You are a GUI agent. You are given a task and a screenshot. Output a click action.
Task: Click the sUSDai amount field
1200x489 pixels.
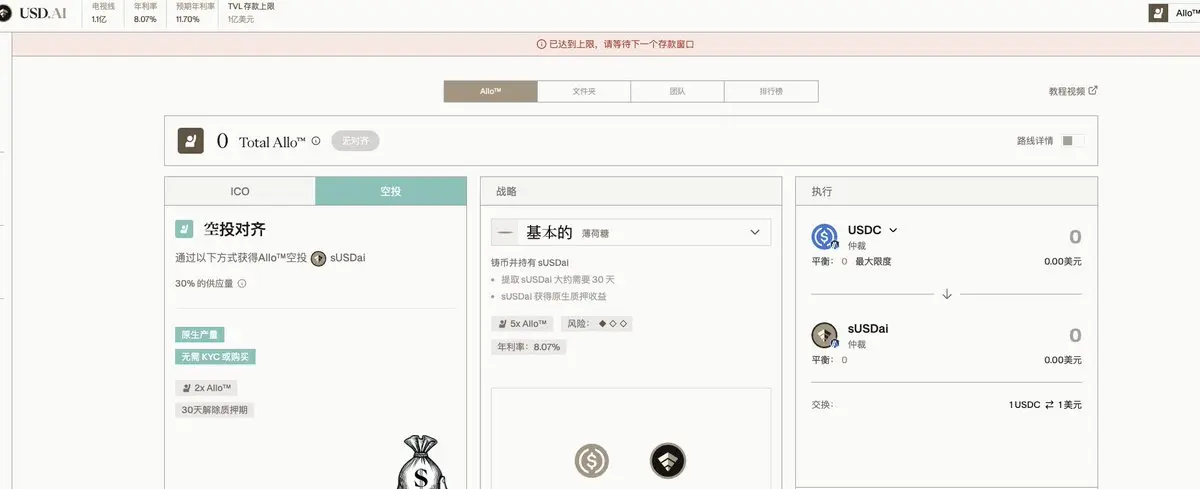[1076, 335]
